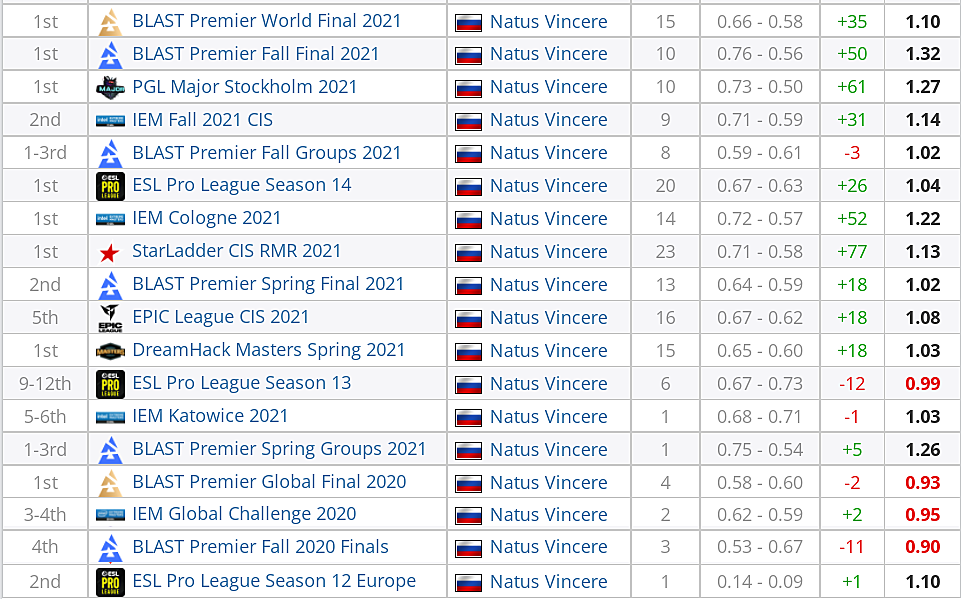Click the StarLadder red star icon

tap(109, 252)
